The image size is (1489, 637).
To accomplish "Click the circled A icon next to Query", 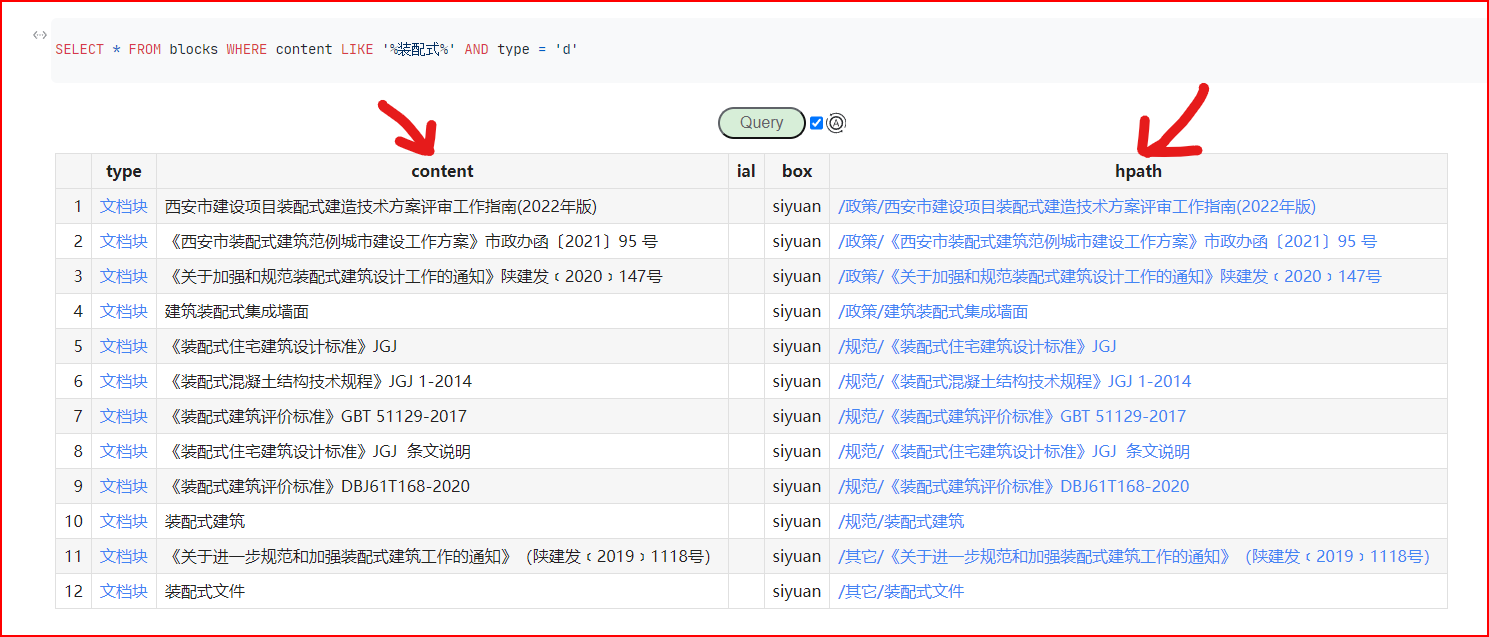I will 836,123.
